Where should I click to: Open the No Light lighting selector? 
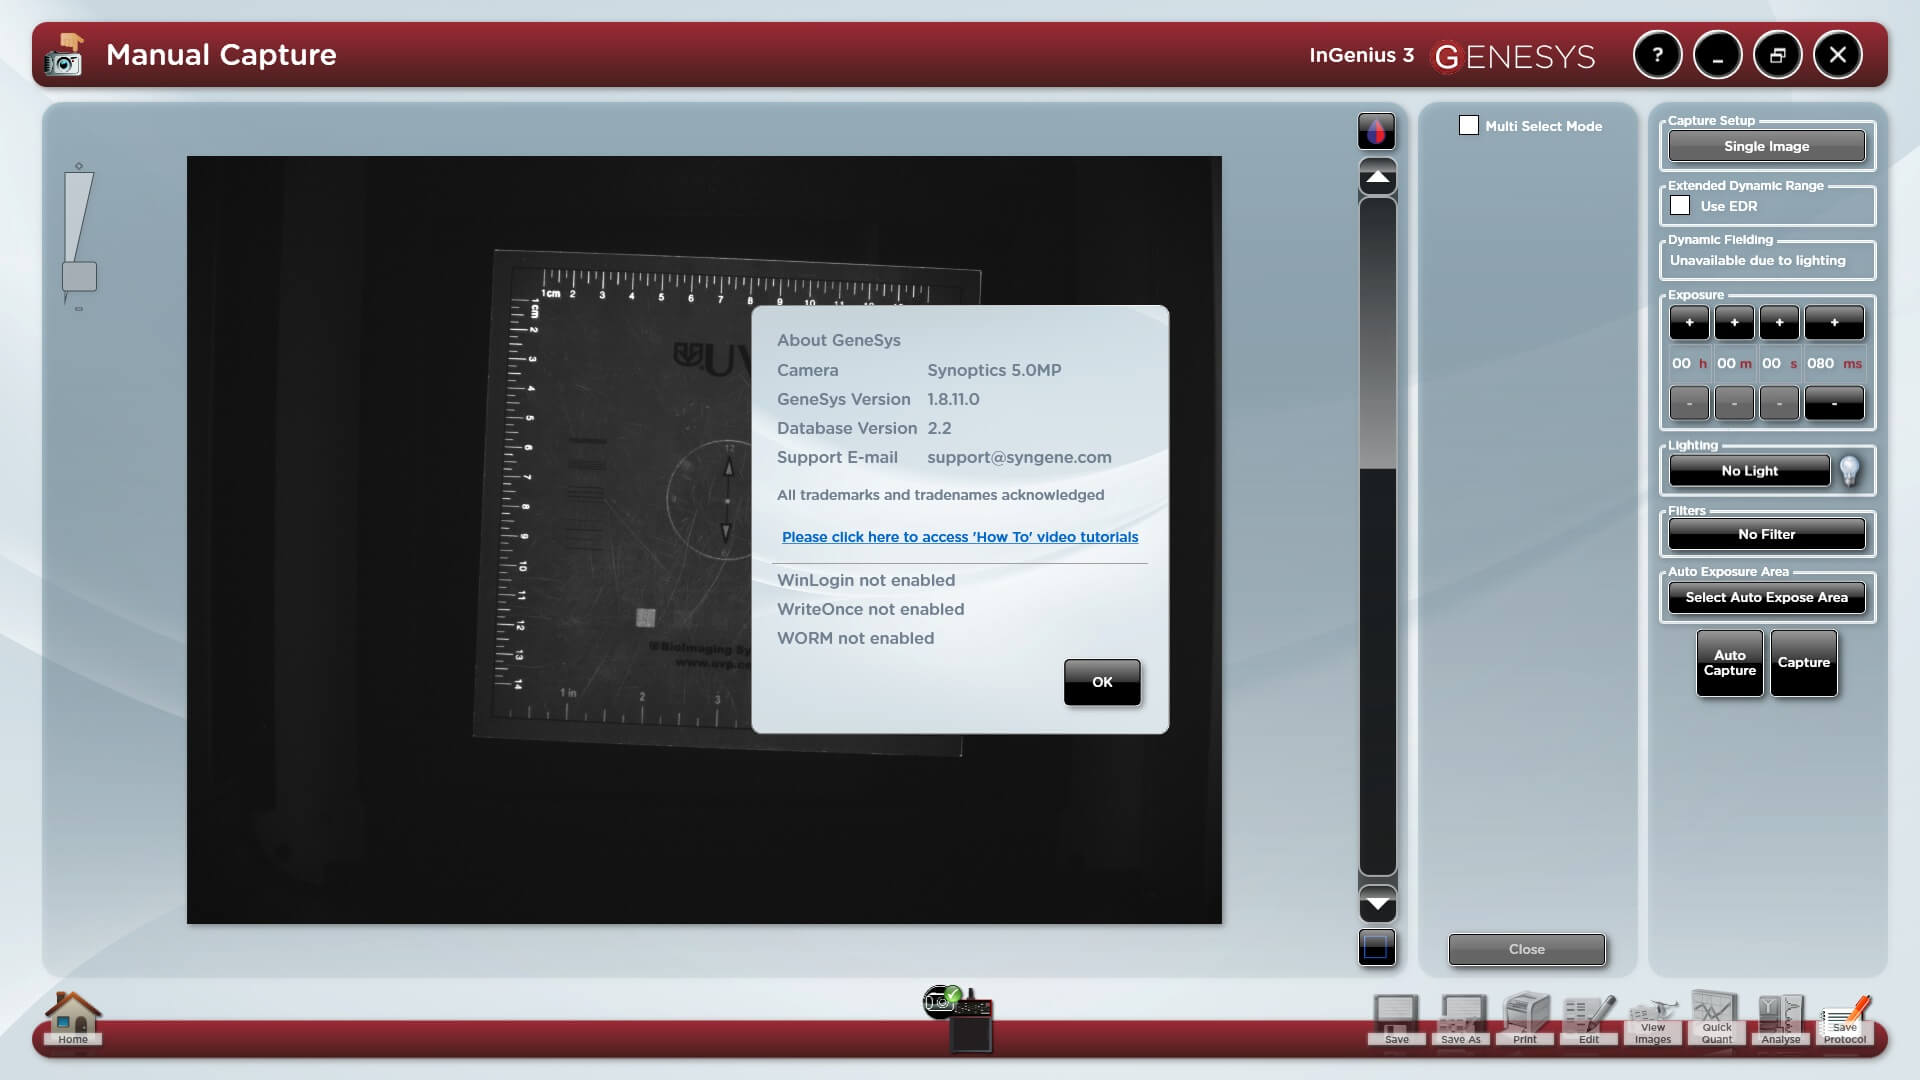pyautogui.click(x=1749, y=470)
